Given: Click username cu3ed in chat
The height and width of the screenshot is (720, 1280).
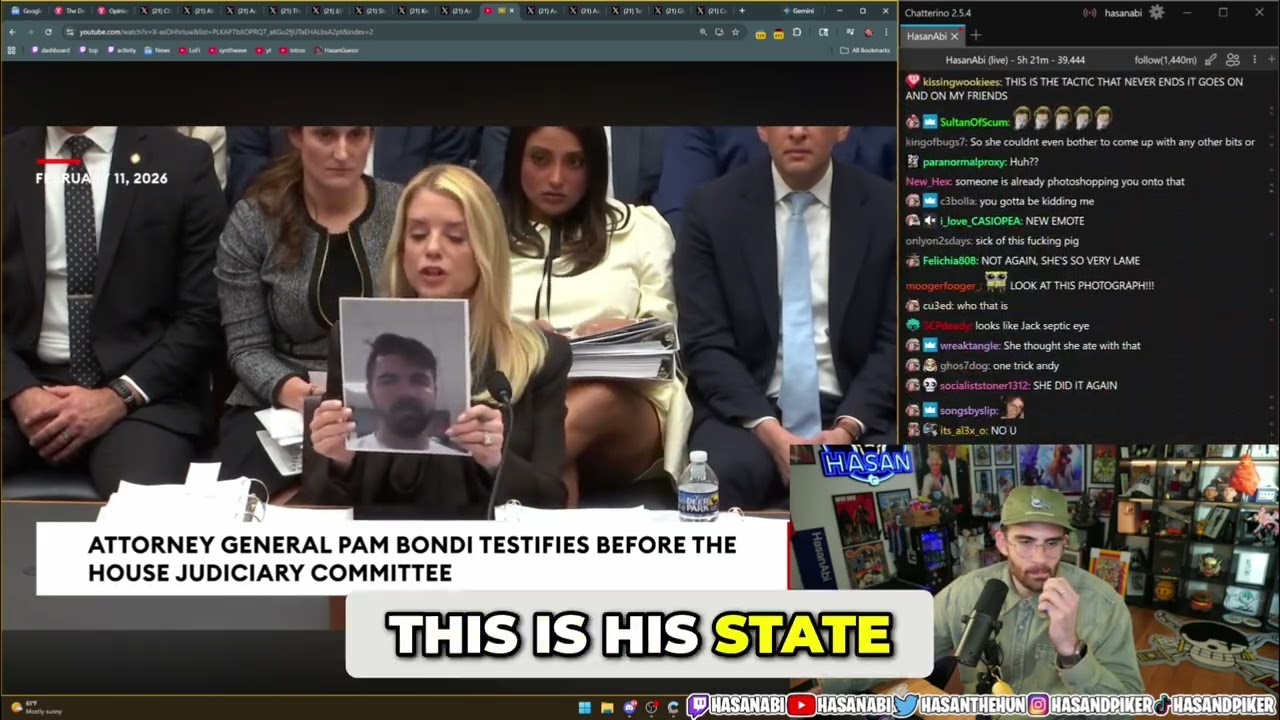Looking at the screenshot, I should point(937,305).
